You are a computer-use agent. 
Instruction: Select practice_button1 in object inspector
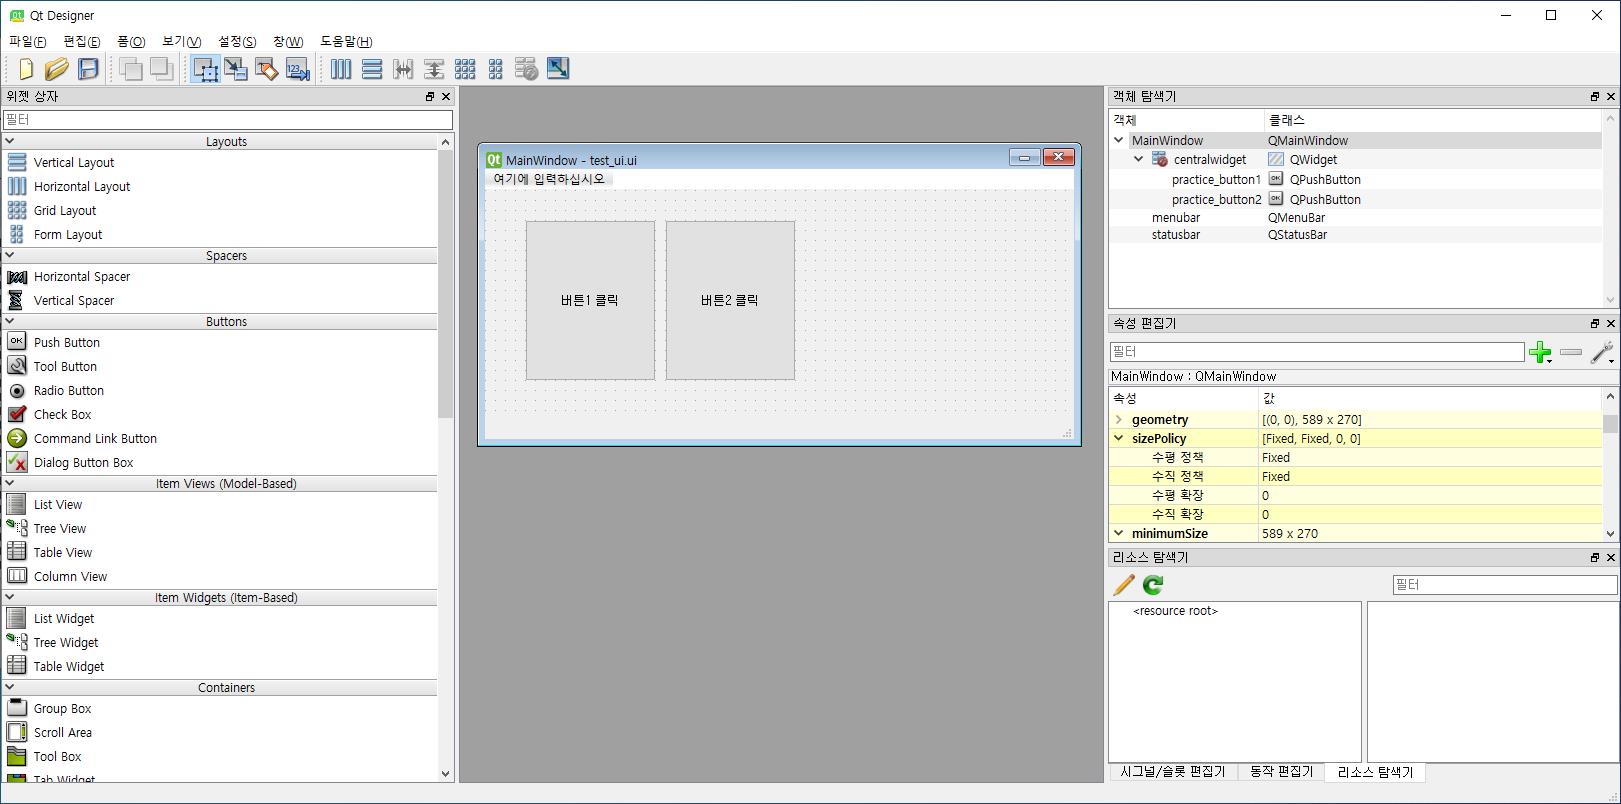tap(1216, 180)
